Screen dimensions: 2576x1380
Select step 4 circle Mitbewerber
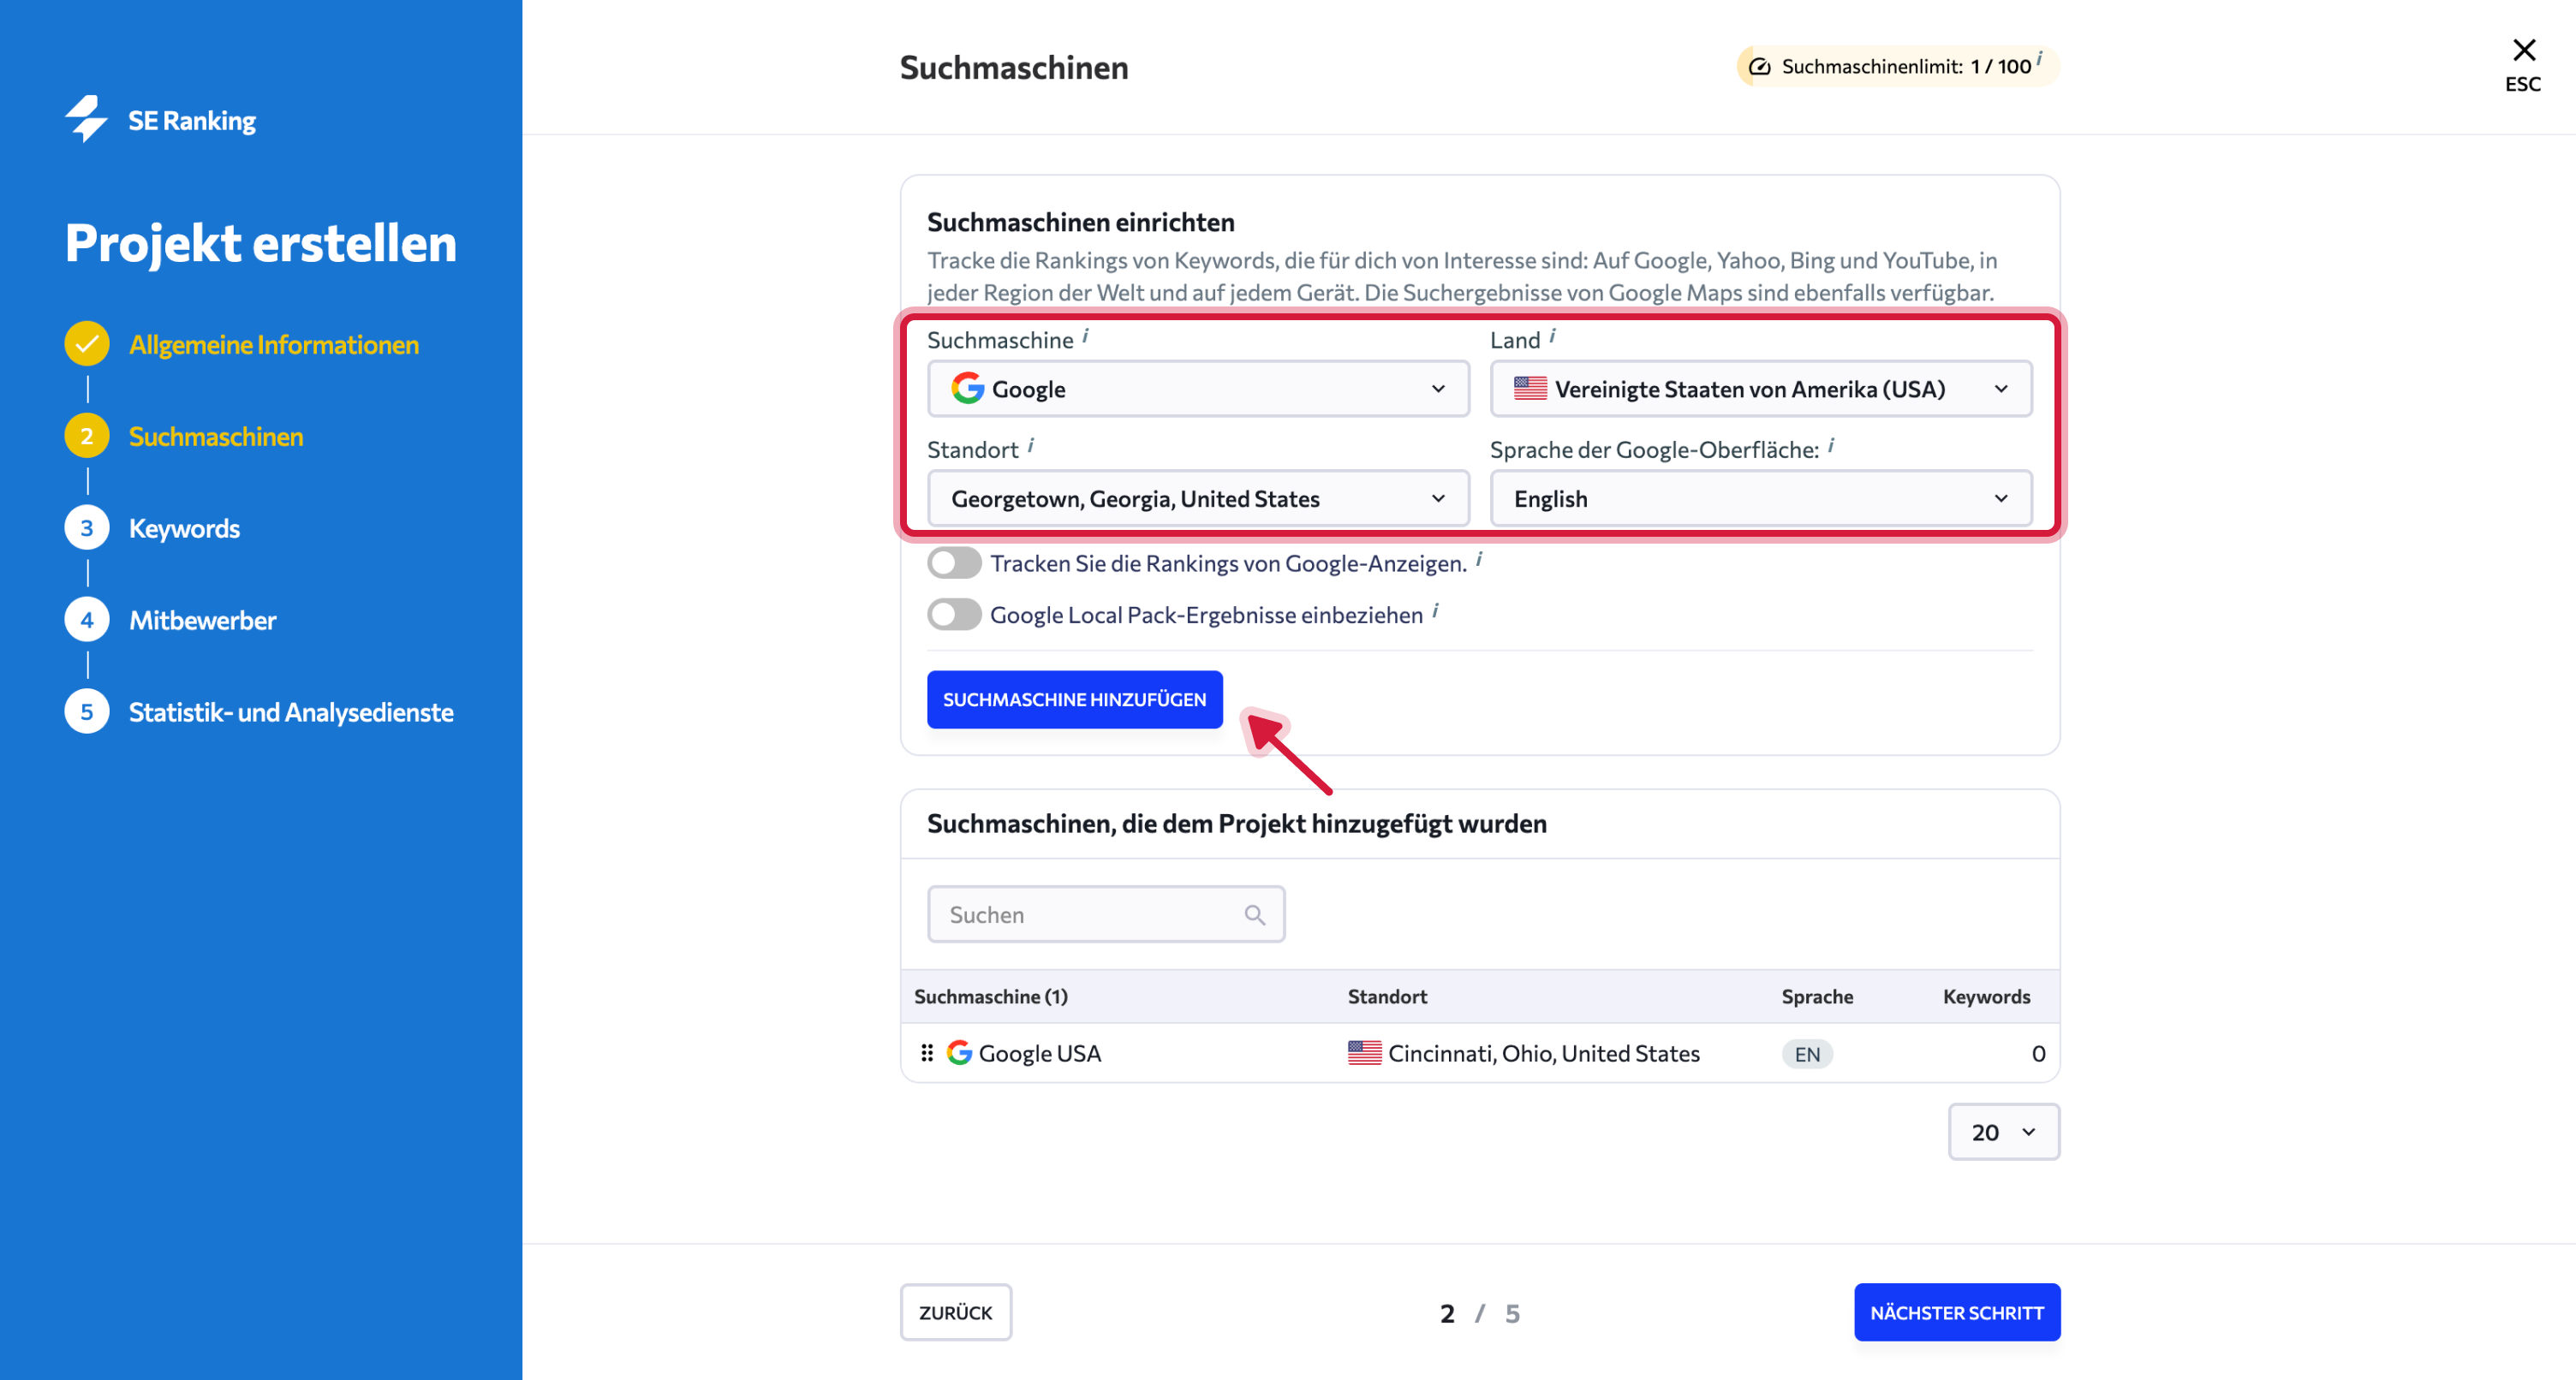(x=87, y=620)
